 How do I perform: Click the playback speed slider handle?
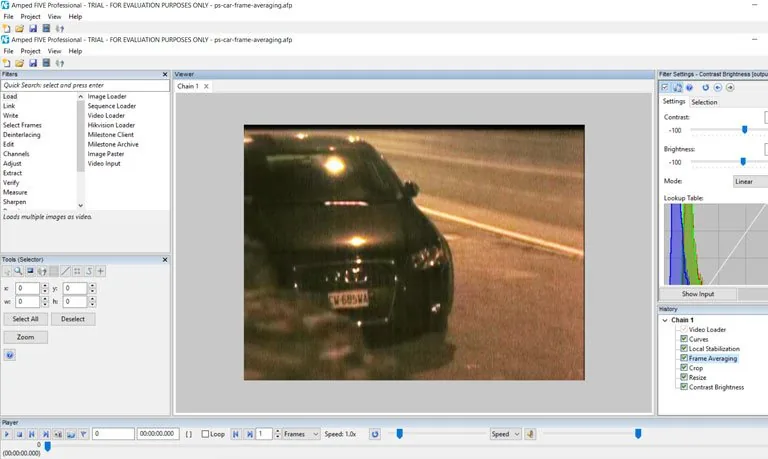(x=399, y=434)
